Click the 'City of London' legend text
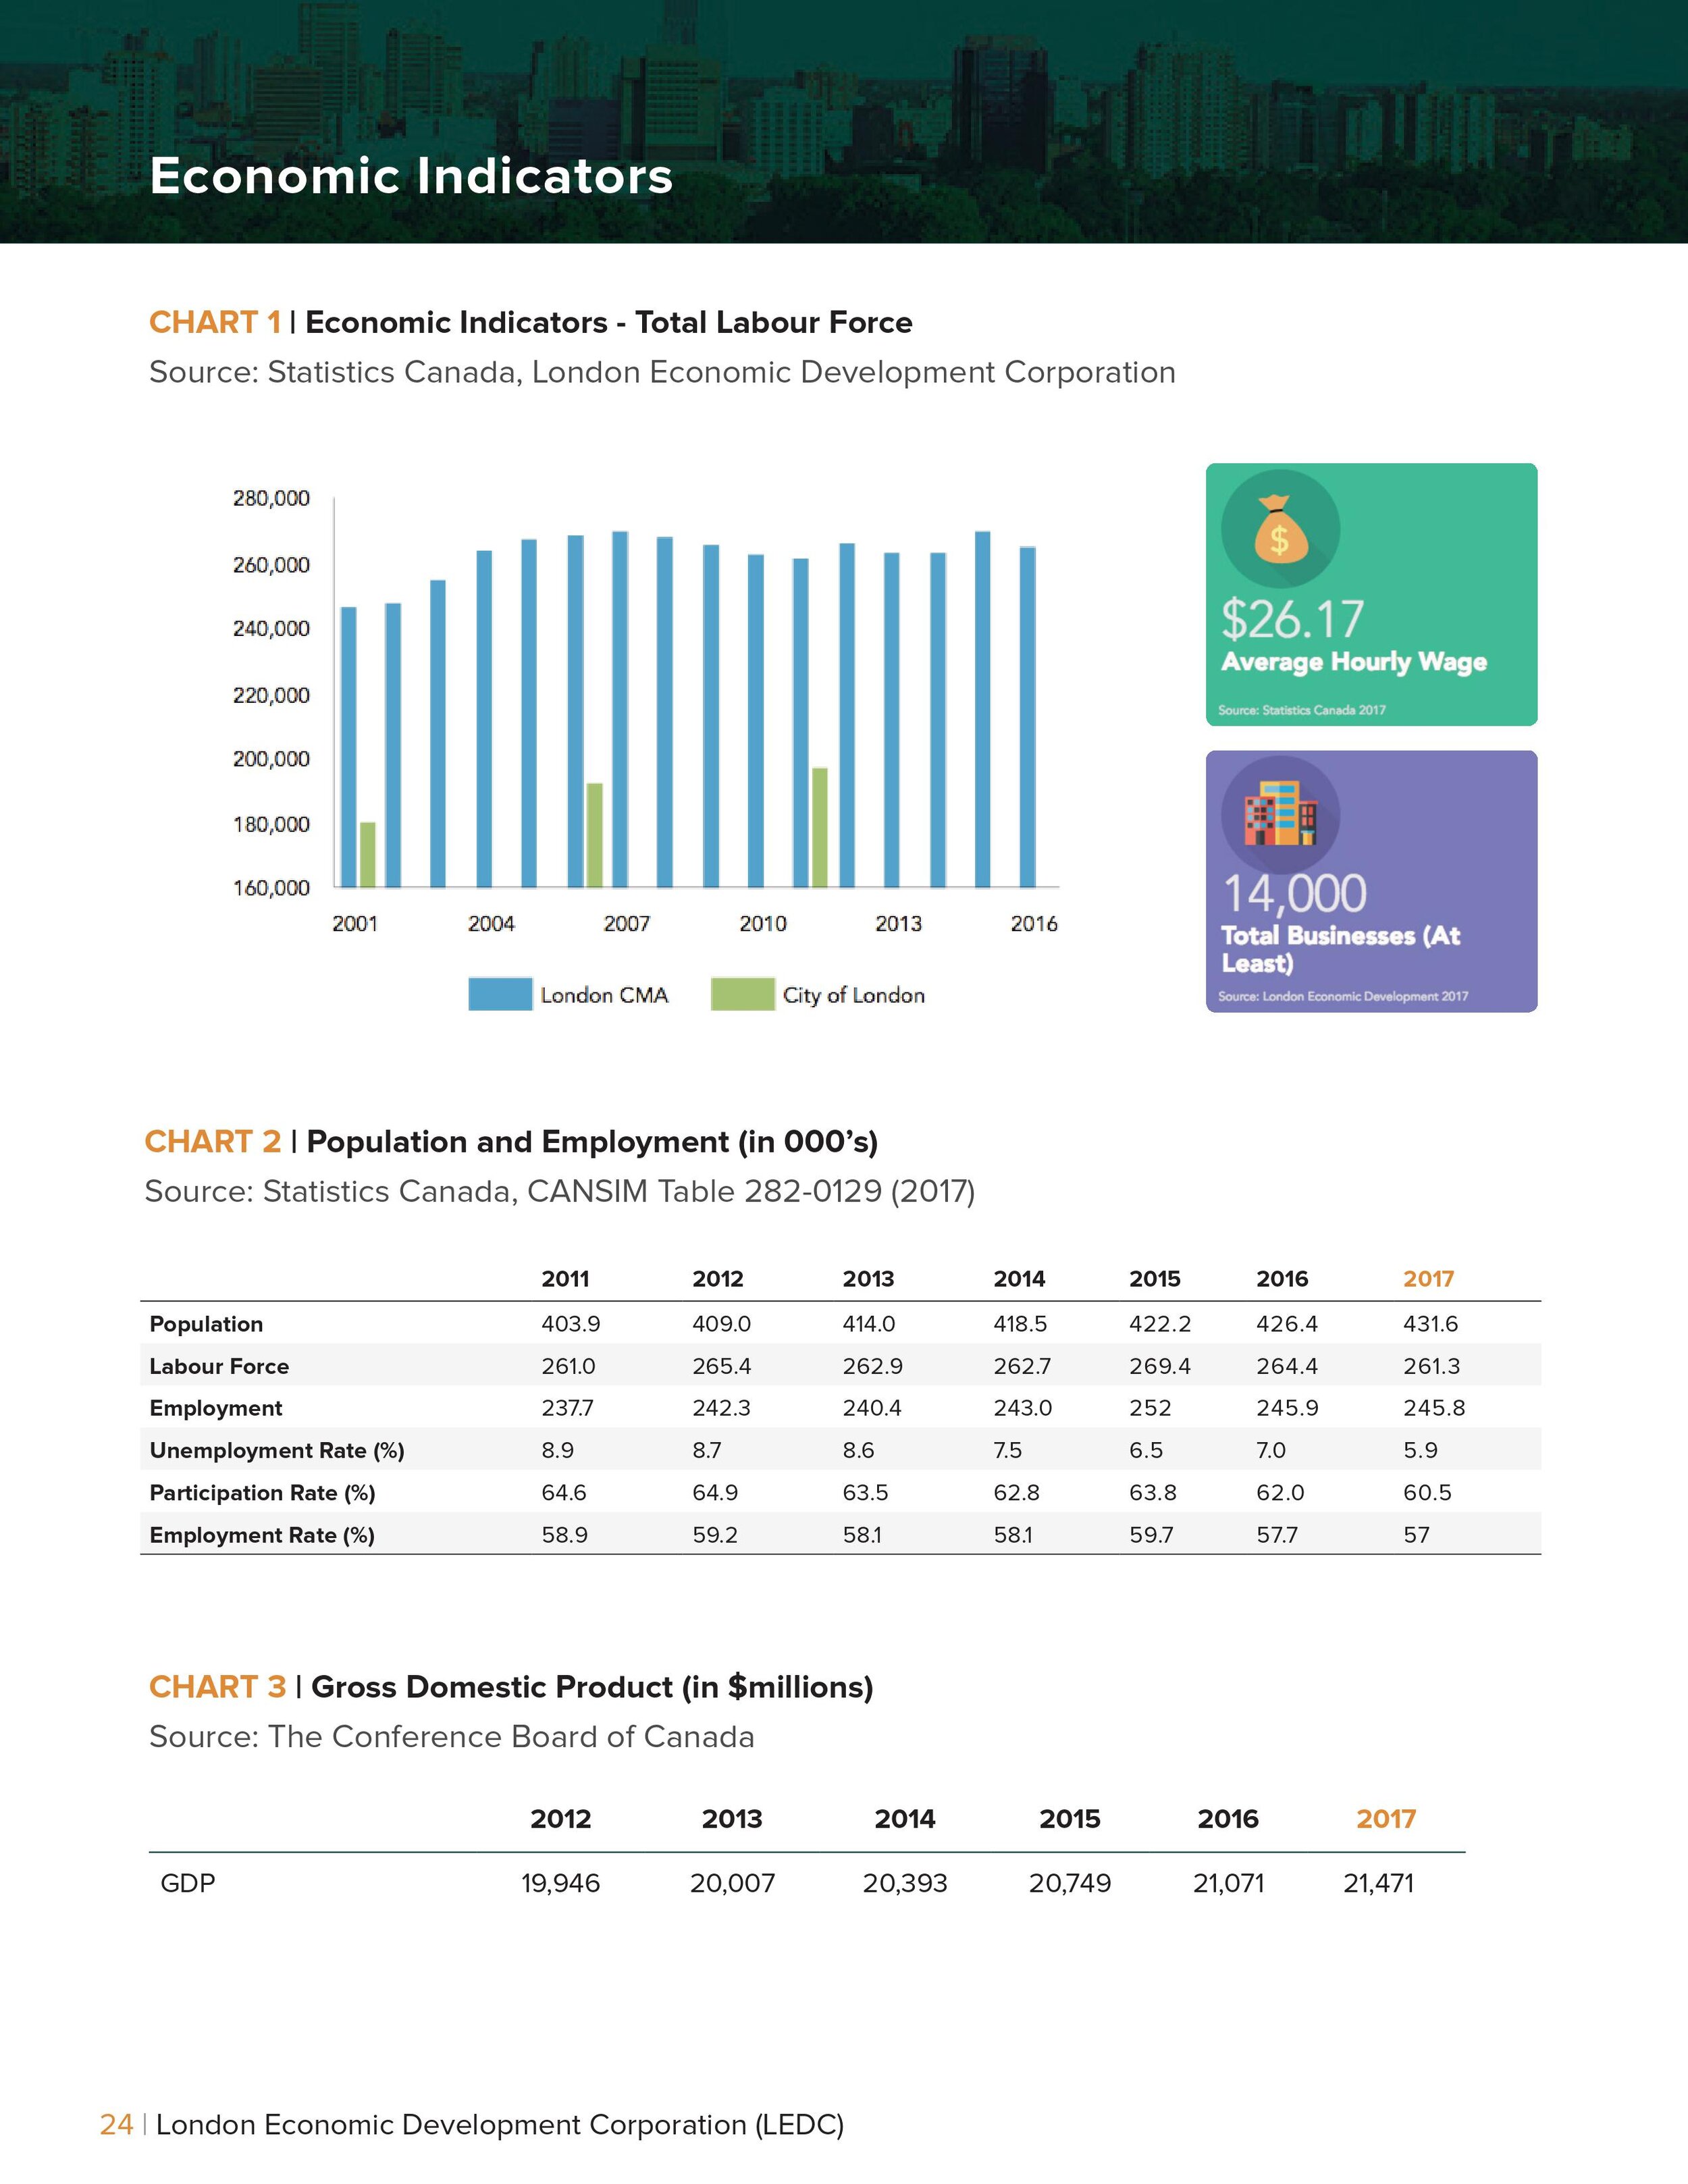1688x2184 pixels. click(x=854, y=995)
